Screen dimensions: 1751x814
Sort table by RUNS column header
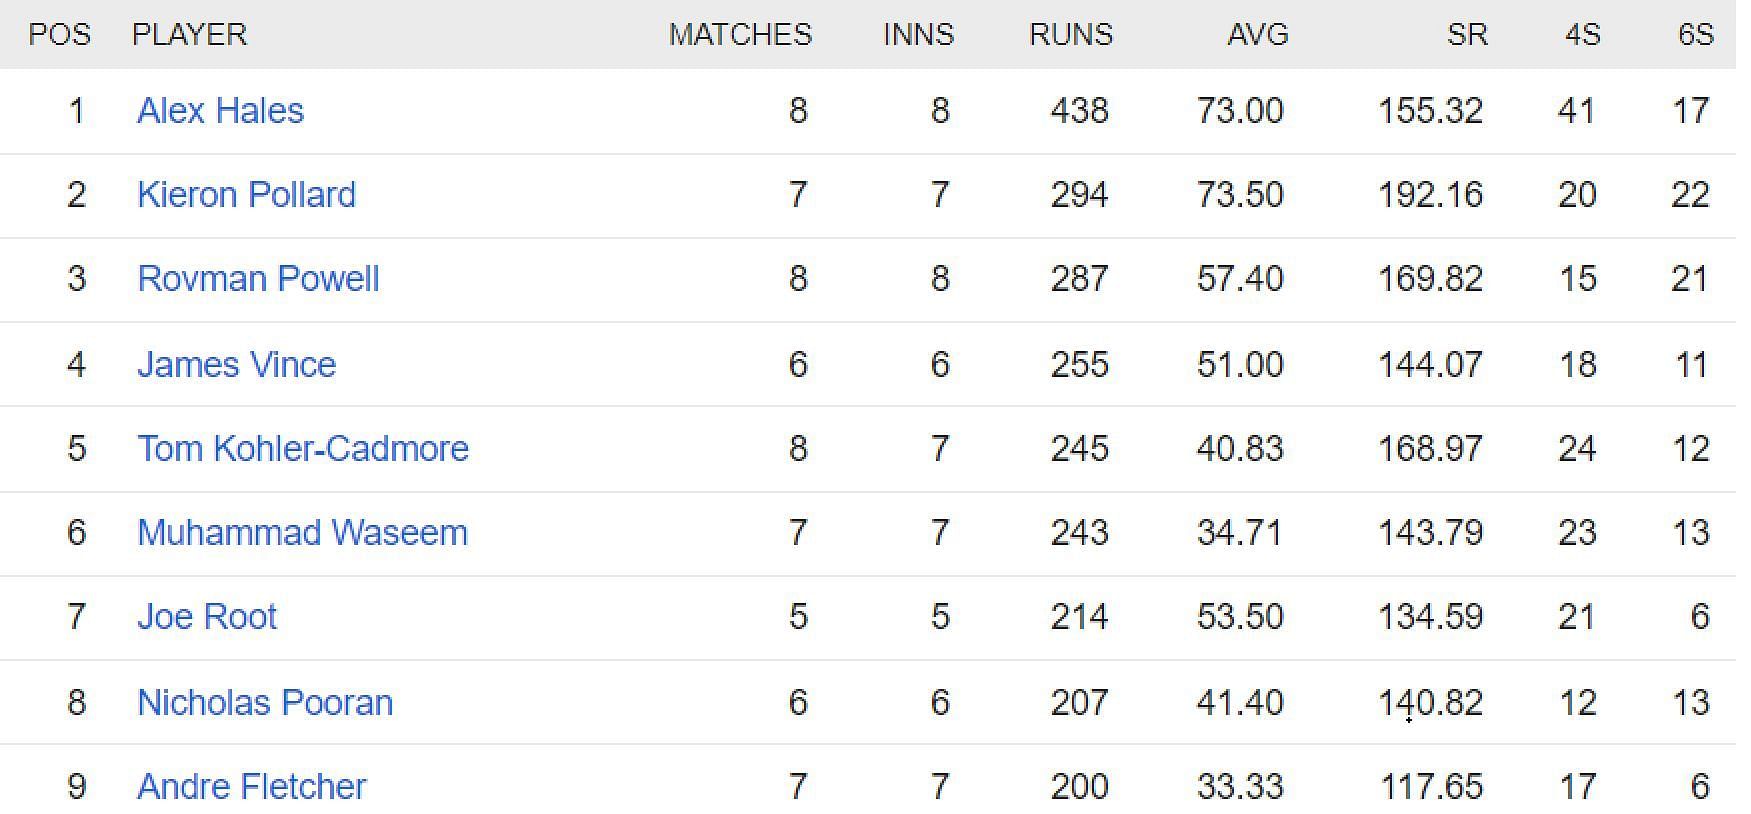[x=1071, y=35]
